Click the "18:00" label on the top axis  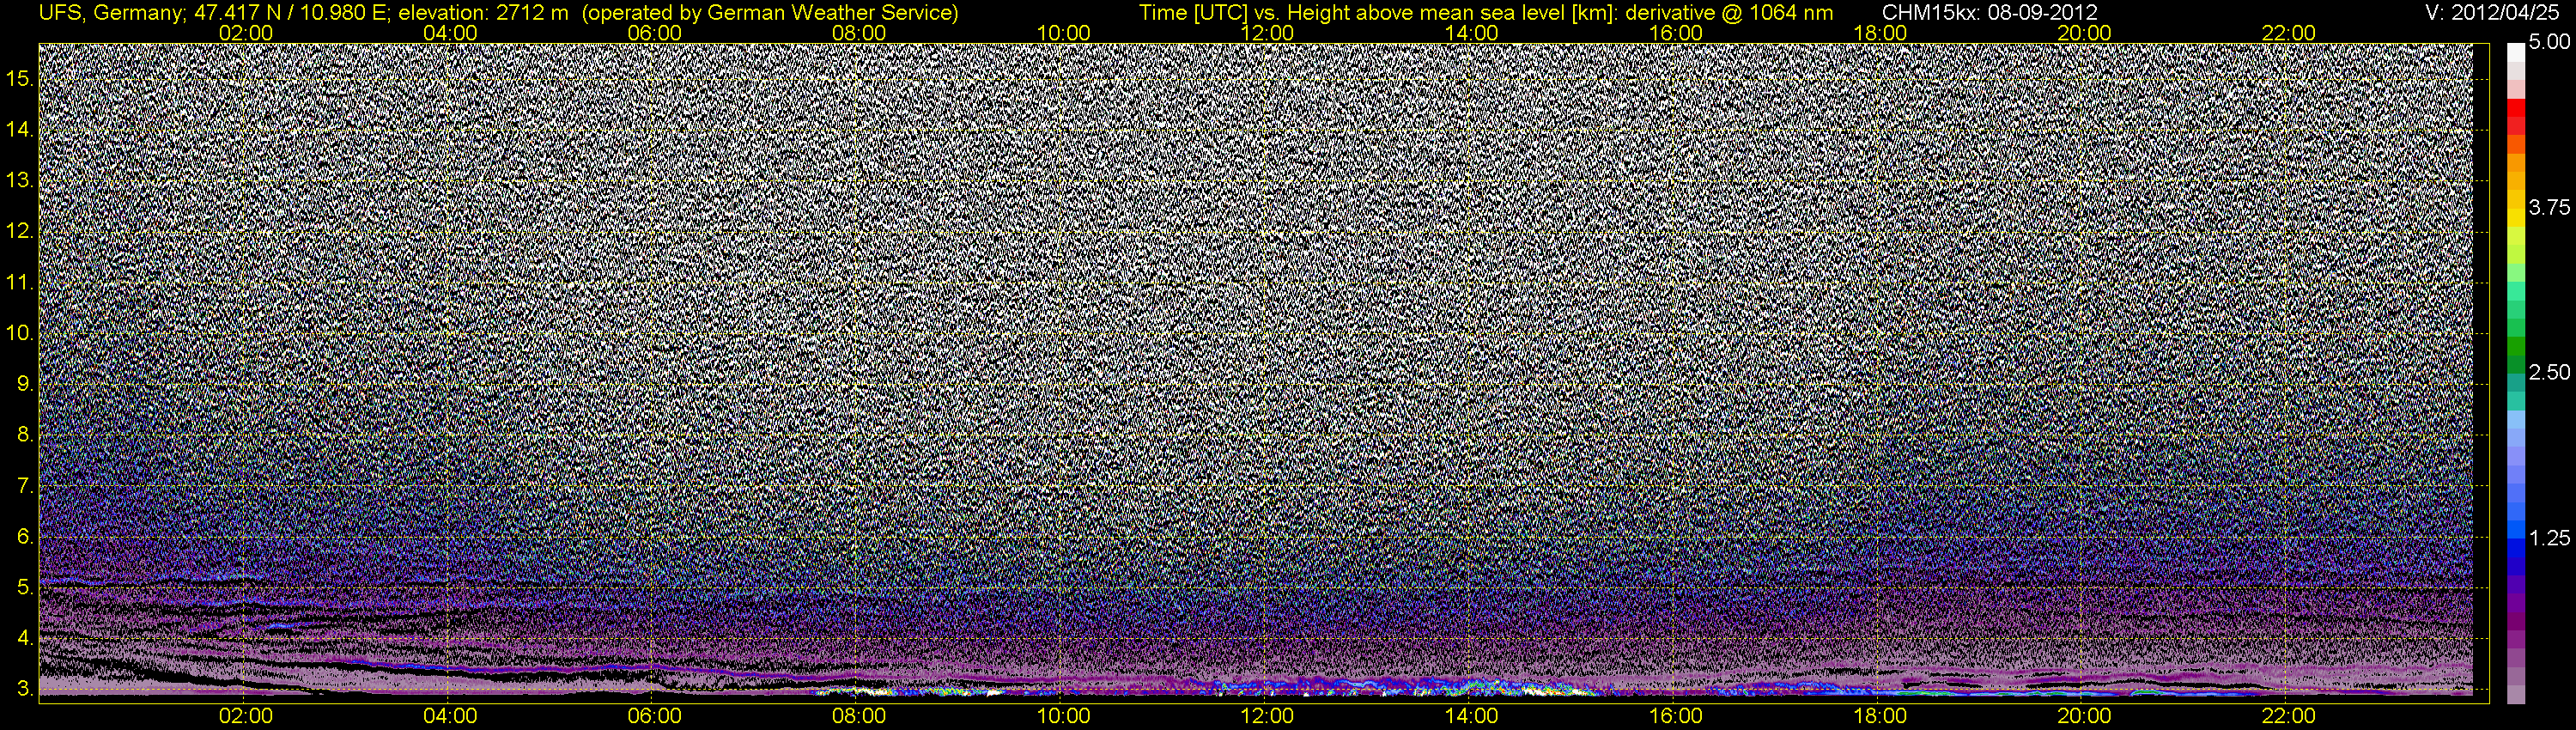(x=1880, y=33)
